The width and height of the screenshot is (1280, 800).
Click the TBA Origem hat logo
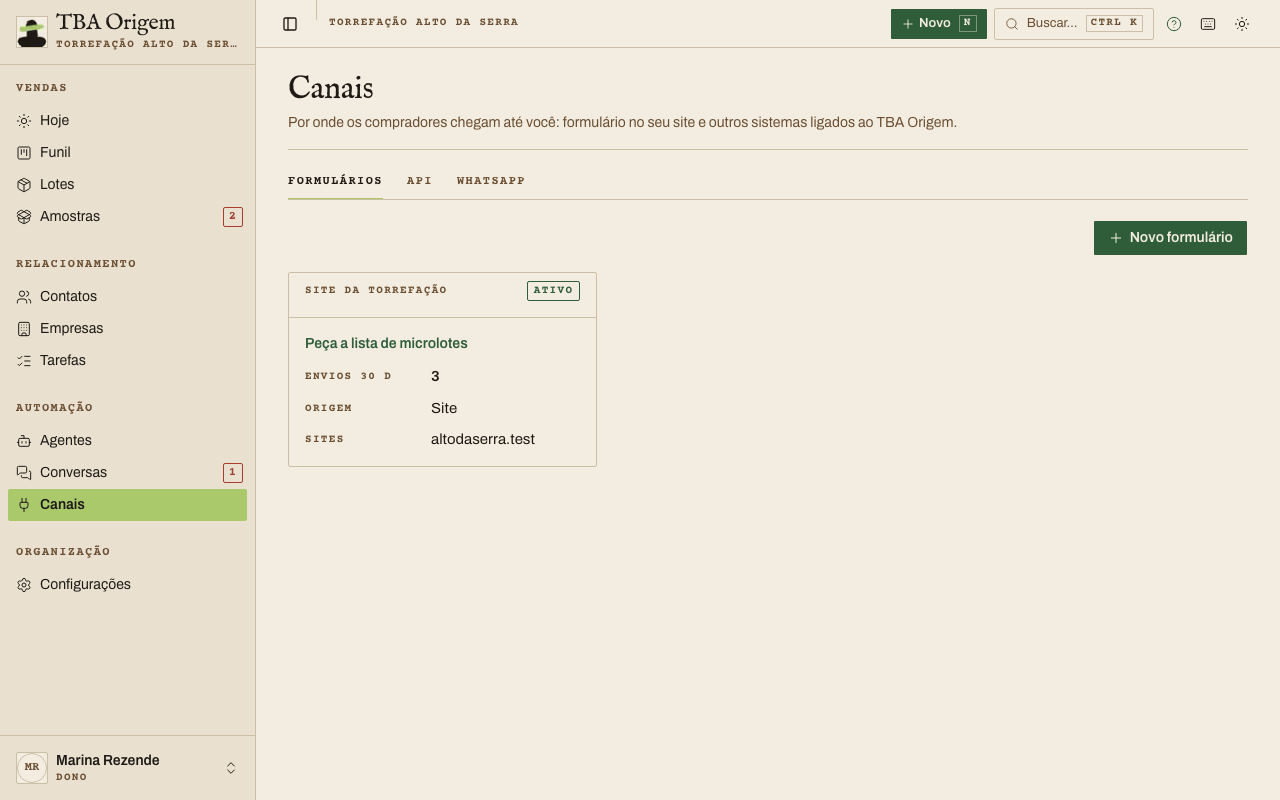(32, 32)
